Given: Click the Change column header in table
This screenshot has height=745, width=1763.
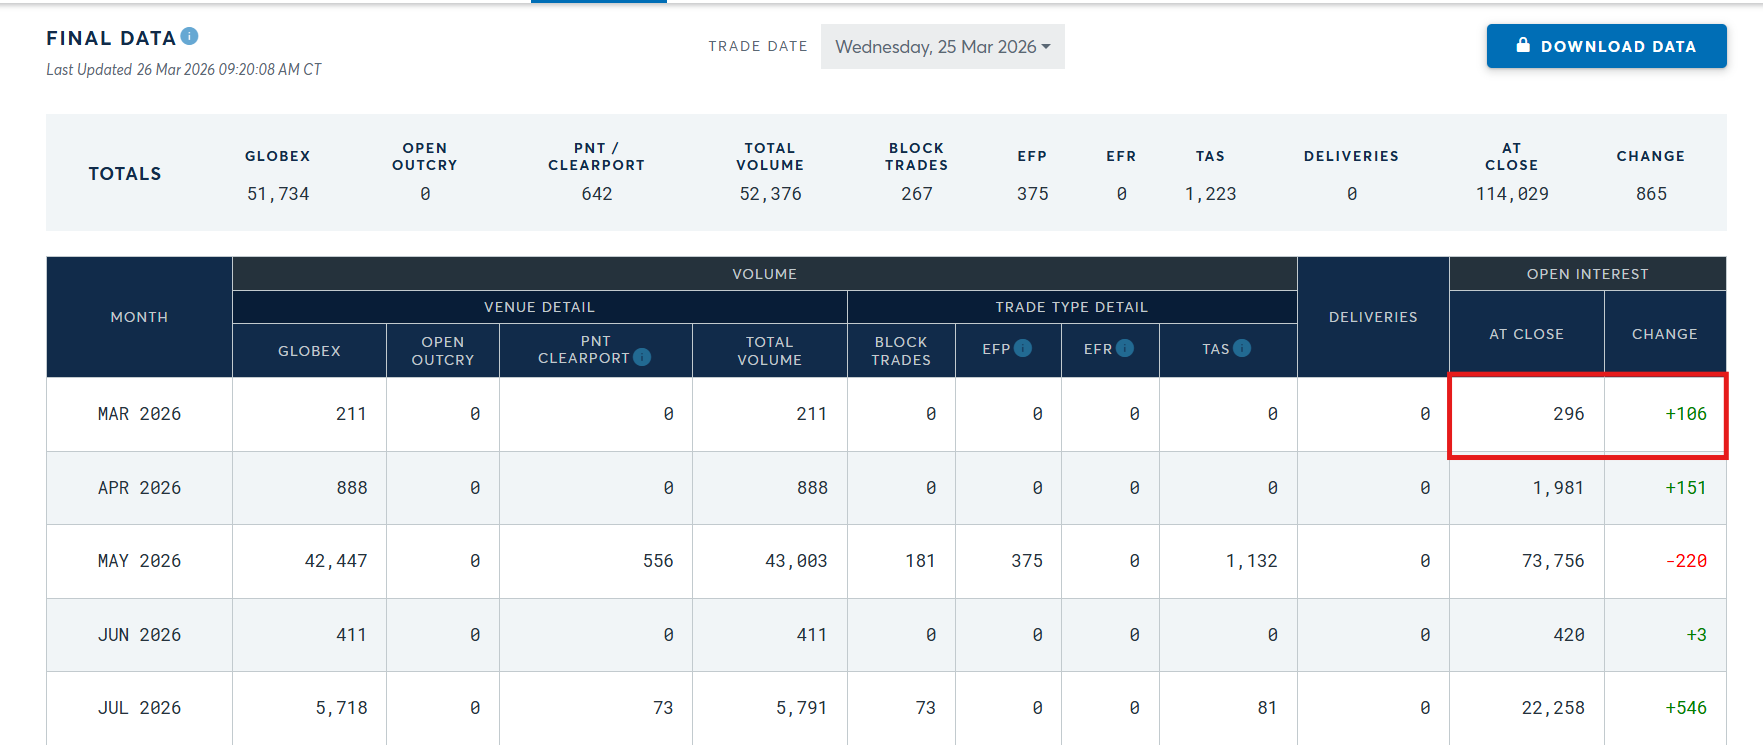Looking at the screenshot, I should (1664, 334).
